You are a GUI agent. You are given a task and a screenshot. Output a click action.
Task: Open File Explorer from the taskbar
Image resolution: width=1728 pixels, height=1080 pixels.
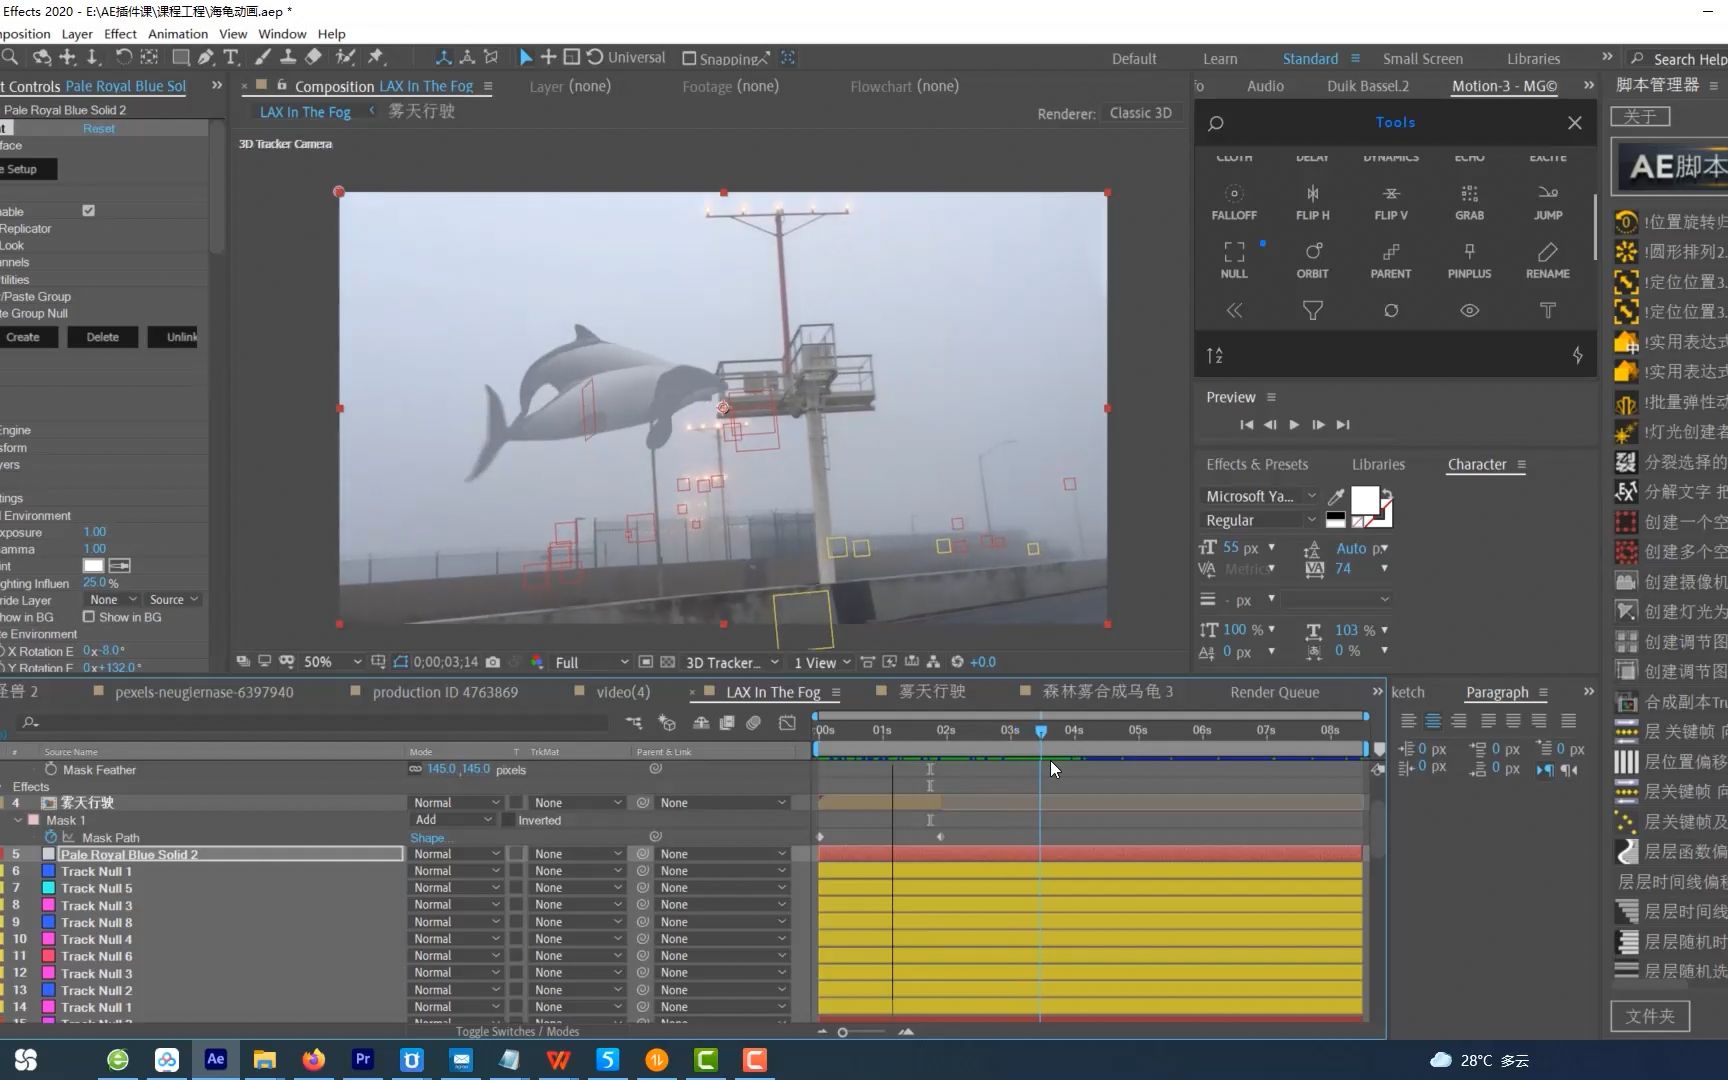point(265,1059)
